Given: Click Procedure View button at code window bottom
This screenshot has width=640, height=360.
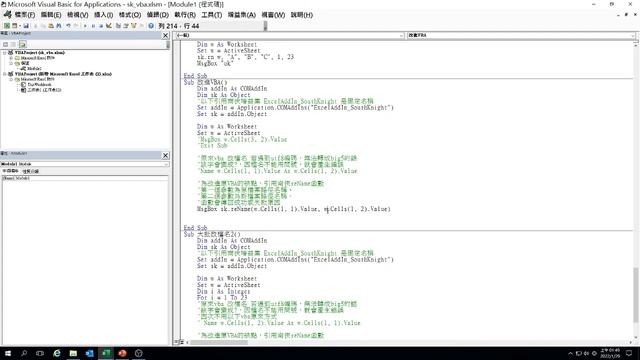Looking at the screenshot, I should coord(177,342).
